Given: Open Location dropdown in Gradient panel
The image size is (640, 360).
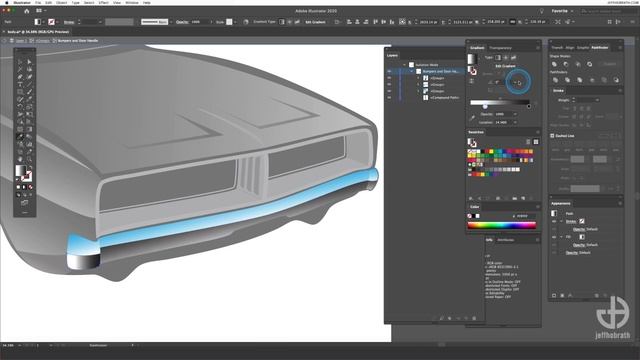Looking at the screenshot, I should (515, 122).
